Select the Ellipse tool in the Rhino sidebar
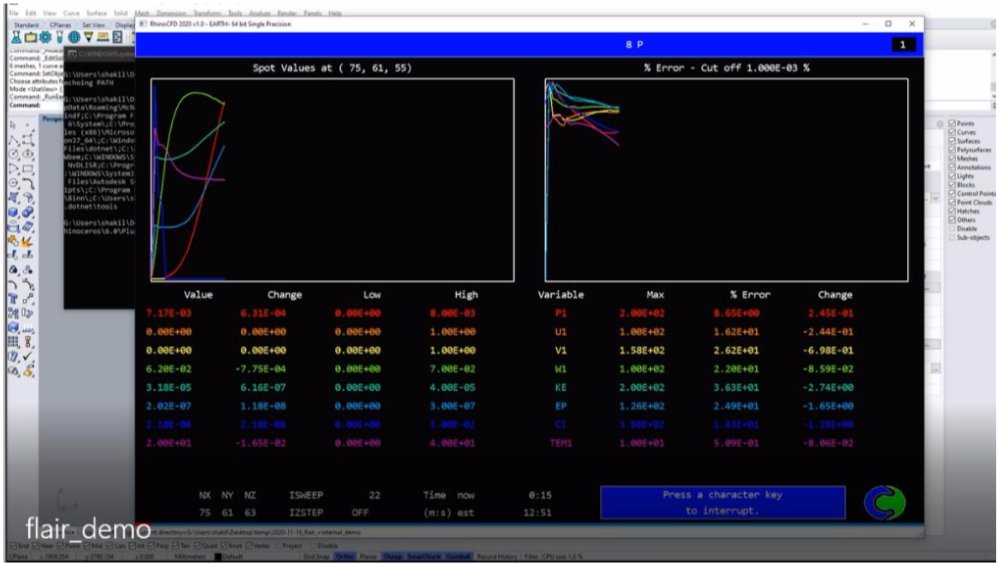The width and height of the screenshot is (998, 564). pos(28,154)
